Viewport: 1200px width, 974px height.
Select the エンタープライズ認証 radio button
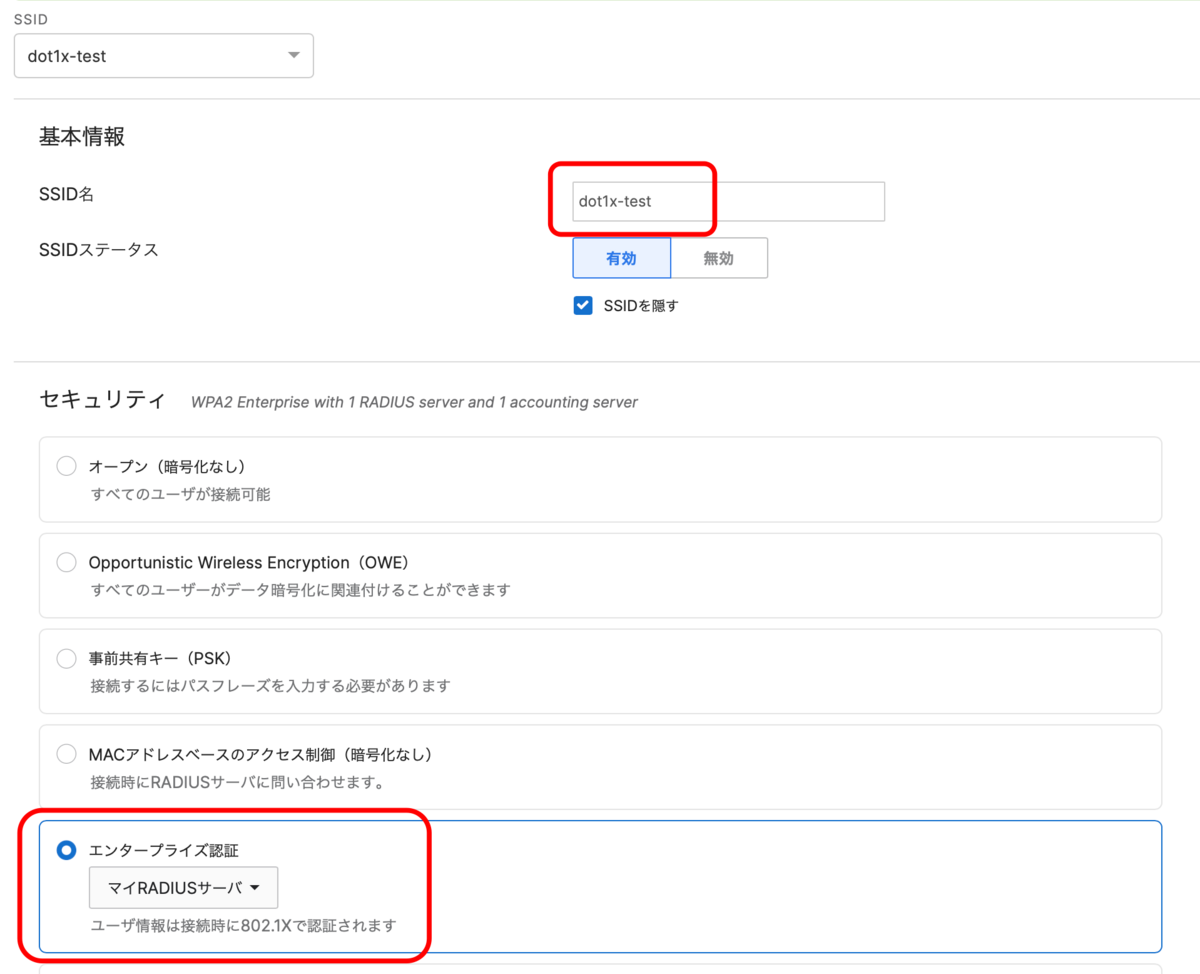[66, 850]
